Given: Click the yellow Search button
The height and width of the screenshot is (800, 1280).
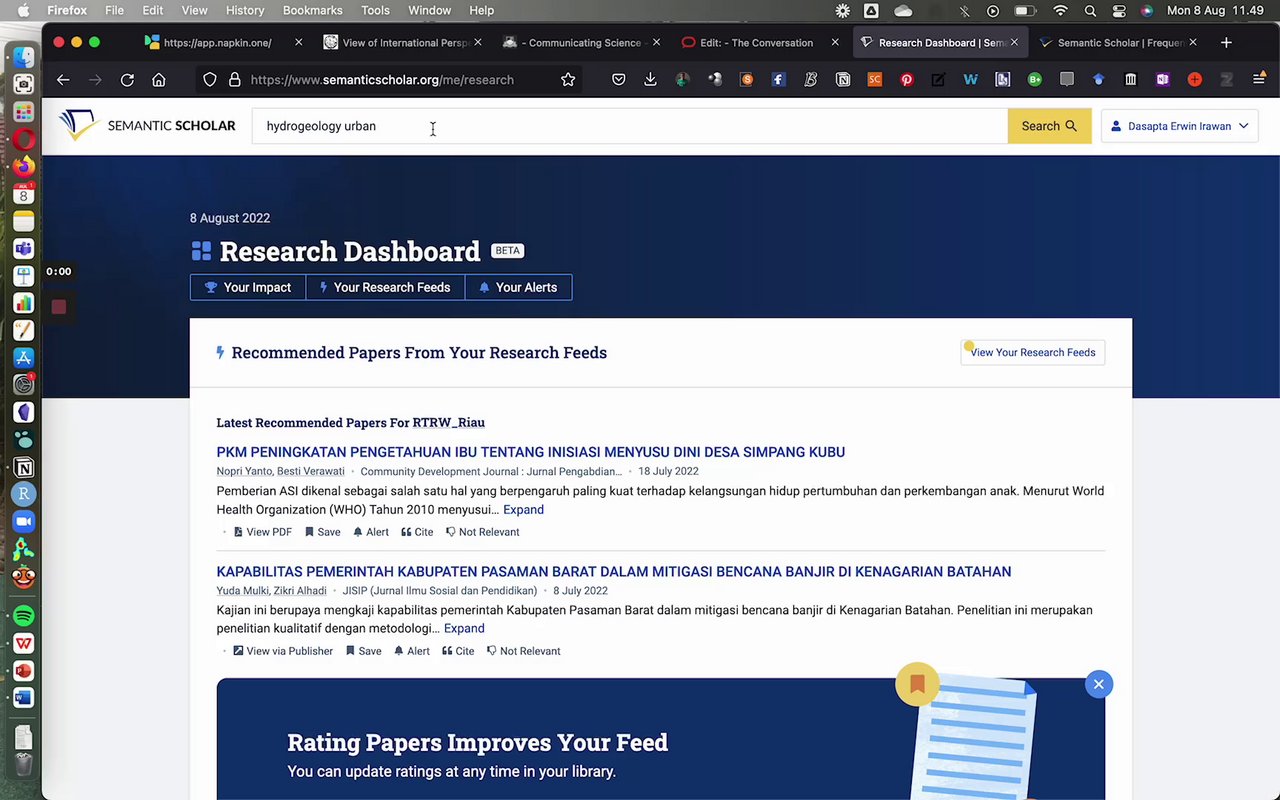Looking at the screenshot, I should pyautogui.click(x=1049, y=126).
